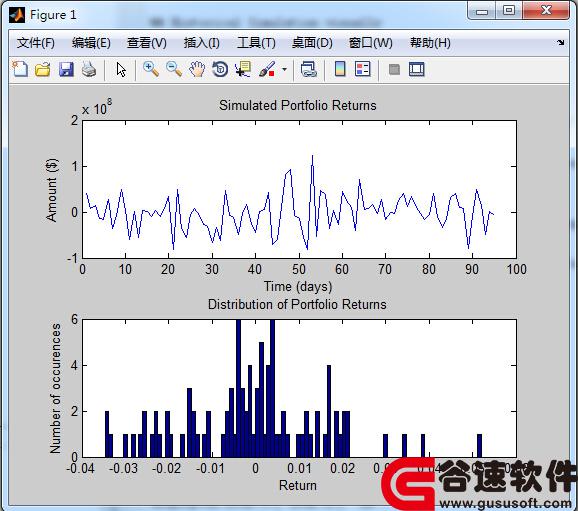
Task: Dock figure using the menu bar arrow
Action: coord(561,42)
